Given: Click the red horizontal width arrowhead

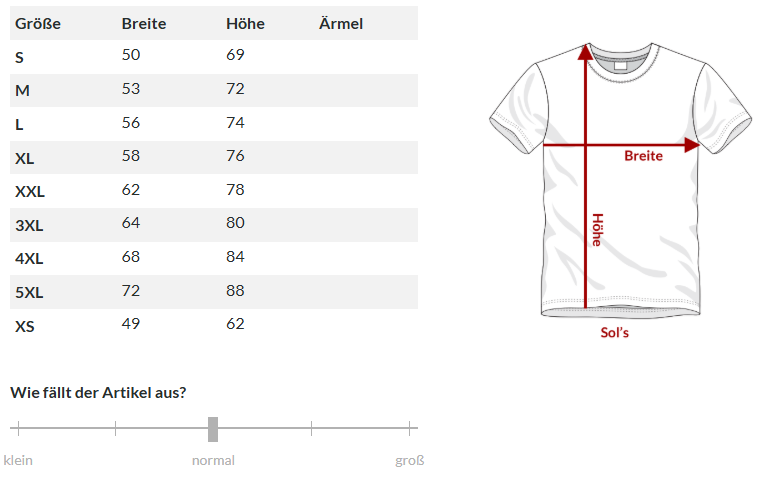Looking at the screenshot, I should [x=691, y=145].
